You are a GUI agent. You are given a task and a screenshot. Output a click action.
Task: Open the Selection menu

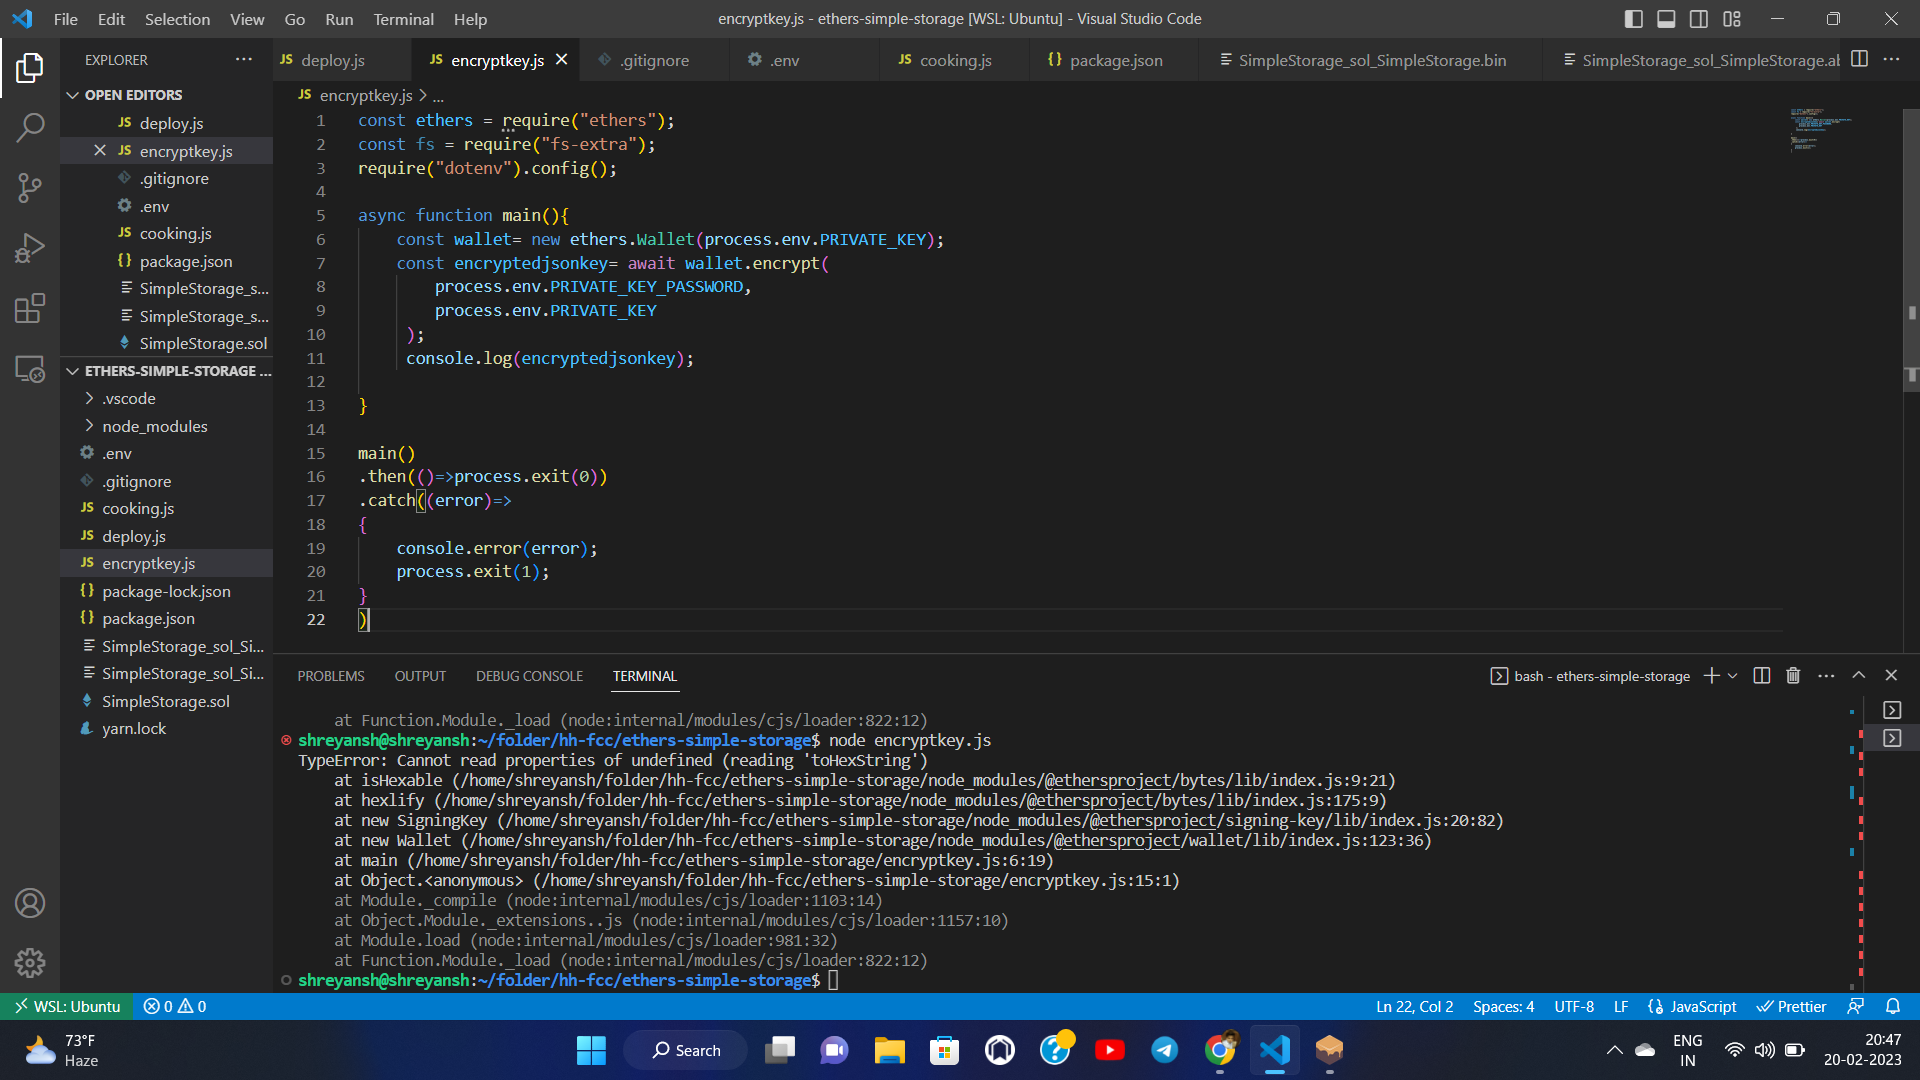coord(177,19)
